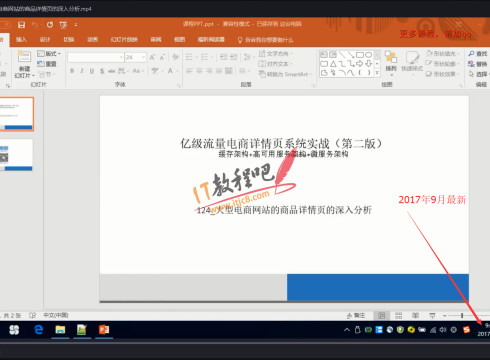Click the Increase List Level icon
This screenshot has height=360, width=490.
(x=234, y=57)
